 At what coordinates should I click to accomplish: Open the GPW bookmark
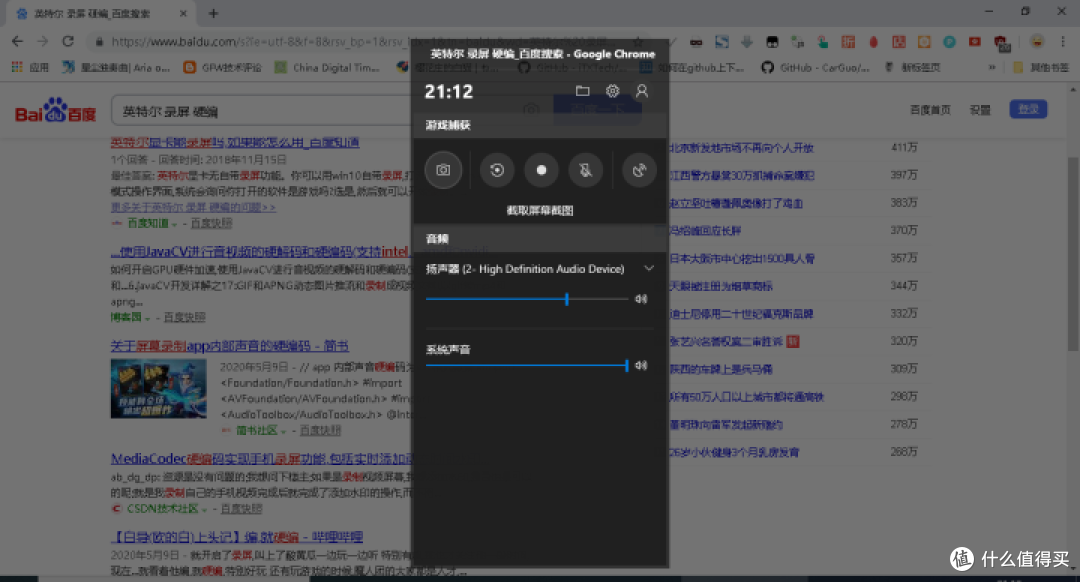[223, 67]
